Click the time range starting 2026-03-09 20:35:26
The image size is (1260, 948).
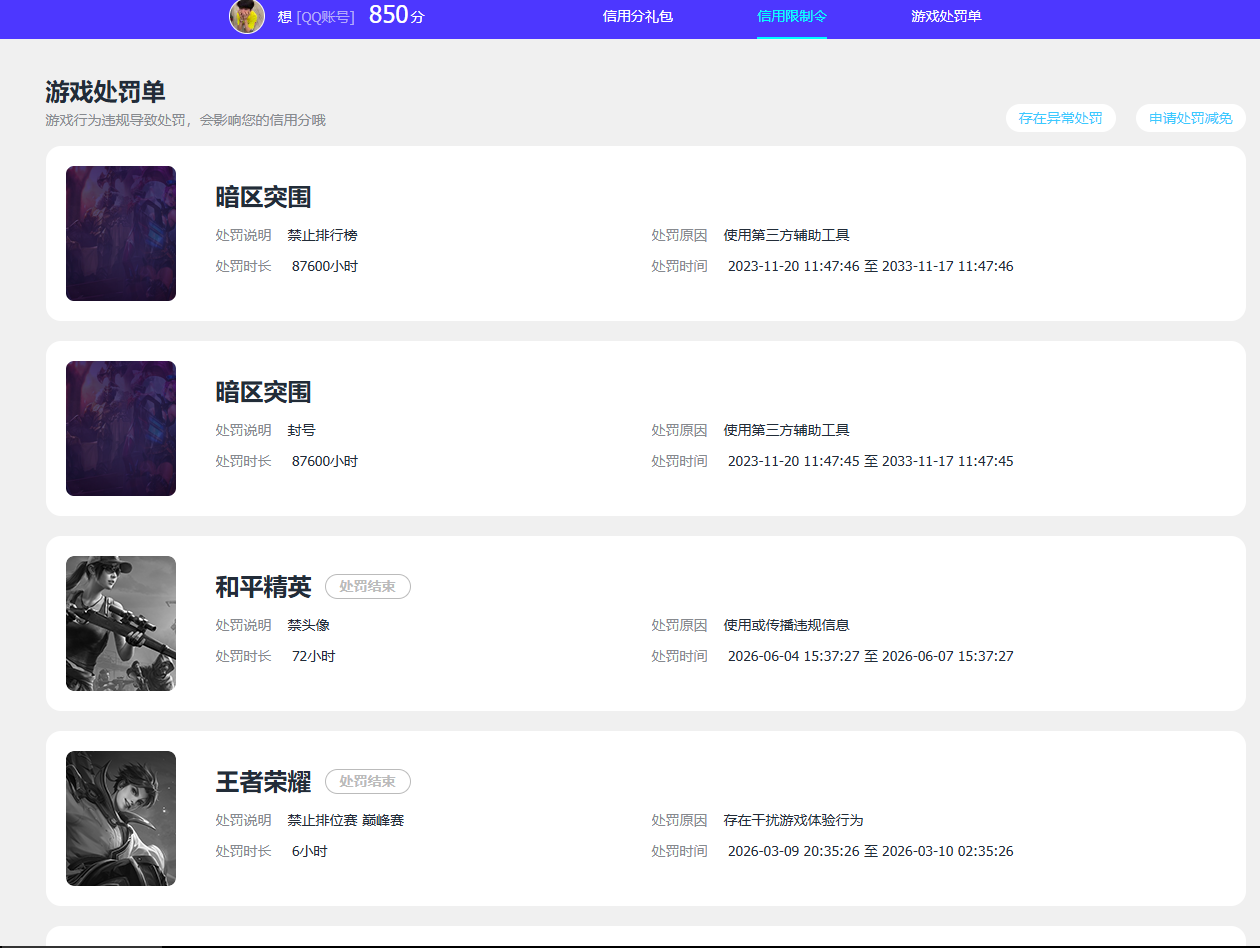point(870,852)
